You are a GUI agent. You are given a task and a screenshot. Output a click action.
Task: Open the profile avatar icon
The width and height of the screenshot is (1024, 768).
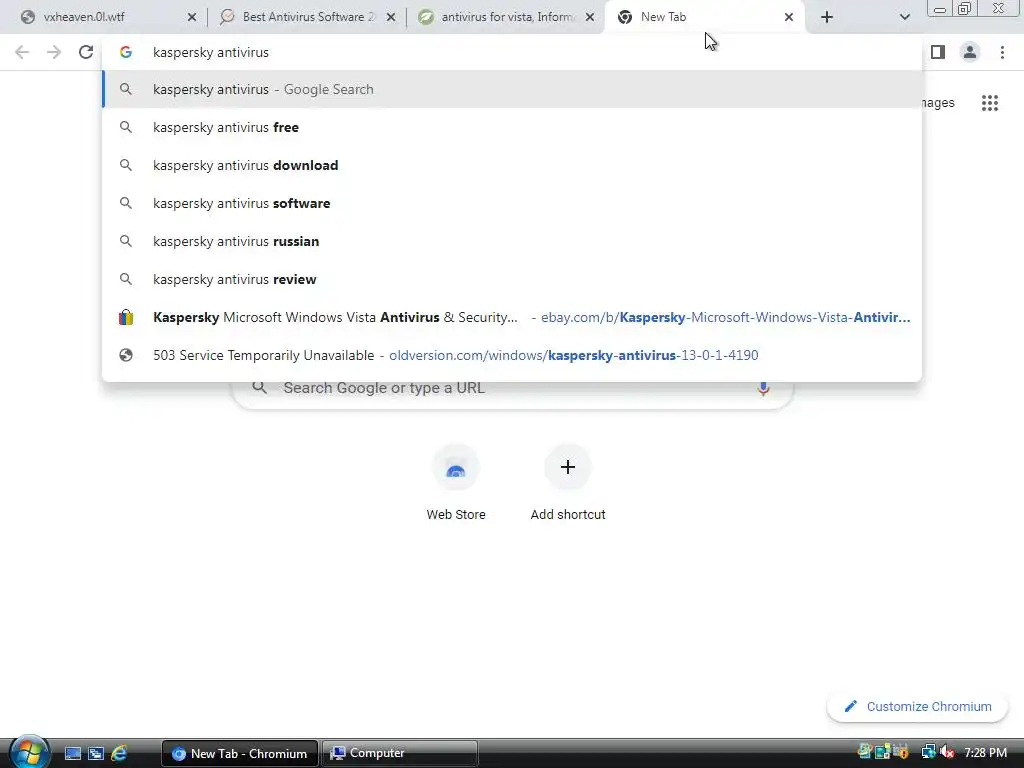pos(970,52)
